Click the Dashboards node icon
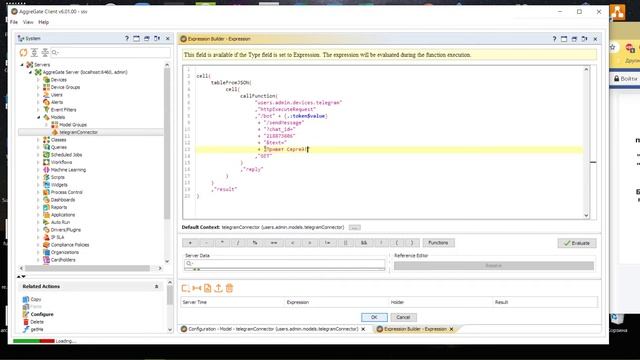Viewport: 640px width, 360px height. click(x=46, y=200)
